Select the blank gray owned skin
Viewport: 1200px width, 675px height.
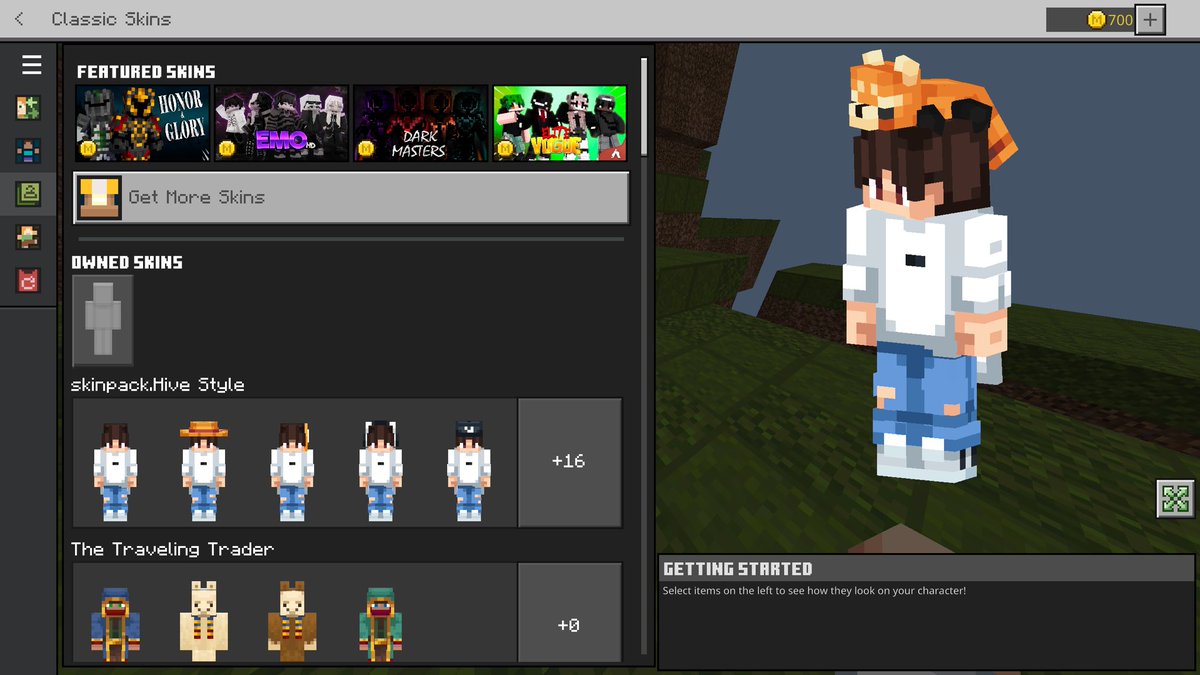(x=103, y=321)
